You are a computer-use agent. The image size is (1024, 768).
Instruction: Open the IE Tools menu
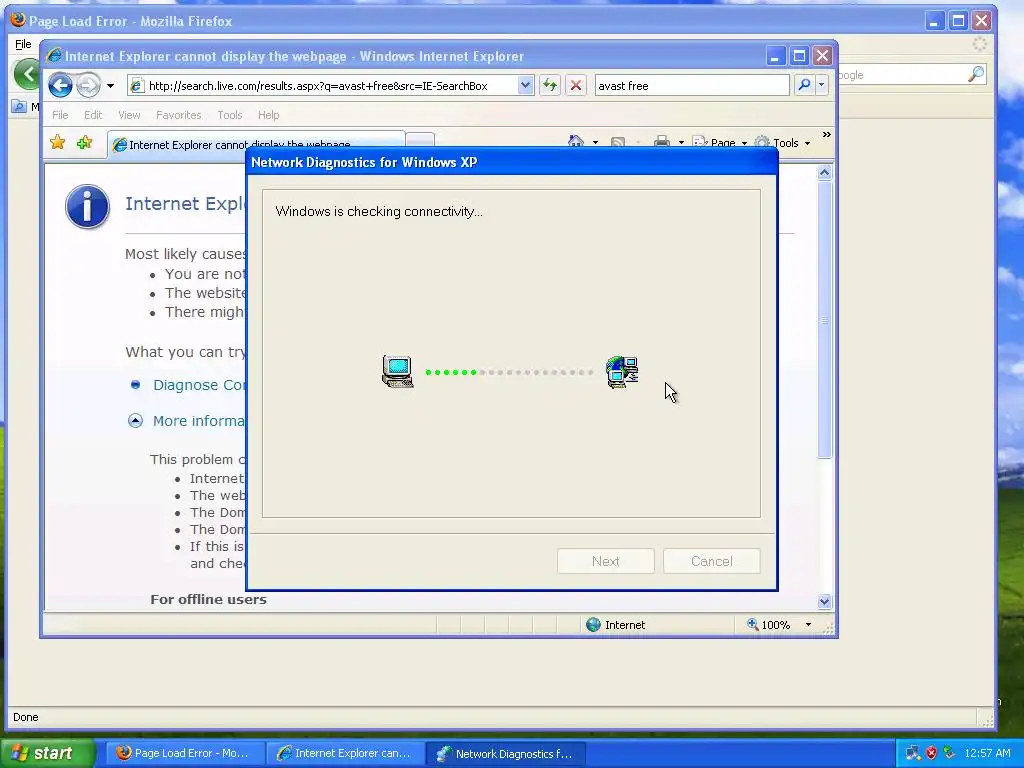pyautogui.click(x=229, y=115)
